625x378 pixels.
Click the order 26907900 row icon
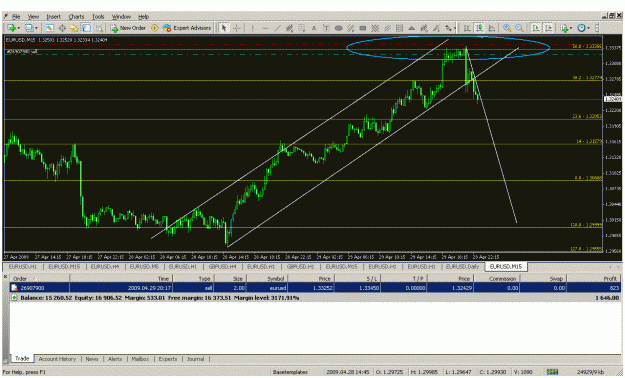pyautogui.click(x=14, y=287)
